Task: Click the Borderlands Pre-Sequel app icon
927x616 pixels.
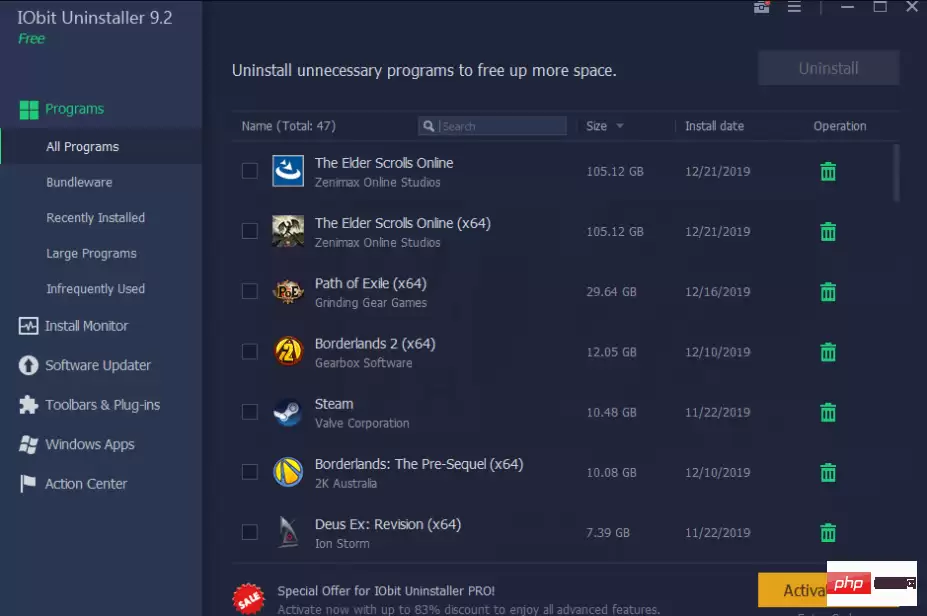Action: (288, 472)
